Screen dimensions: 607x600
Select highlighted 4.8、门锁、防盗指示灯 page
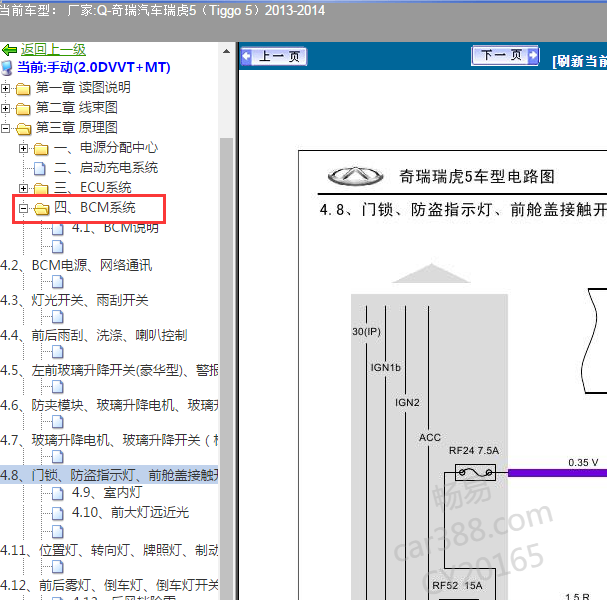click(x=109, y=475)
